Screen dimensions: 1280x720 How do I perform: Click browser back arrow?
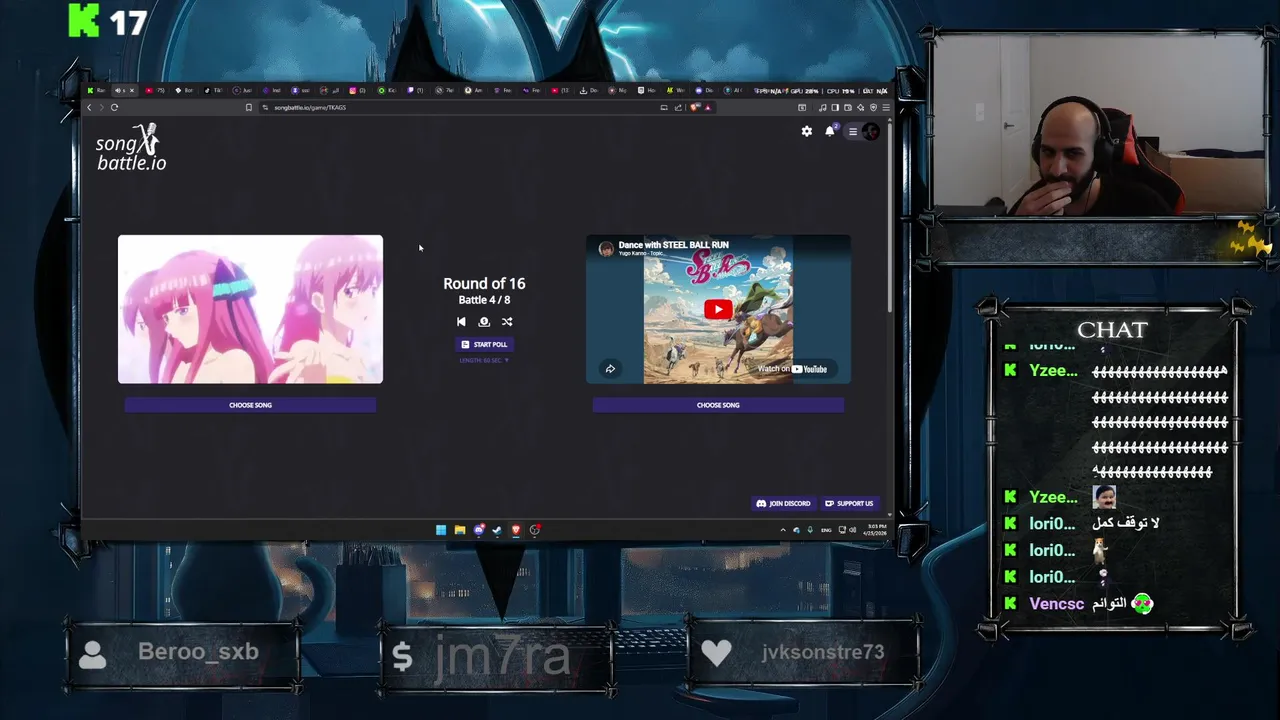[89, 107]
